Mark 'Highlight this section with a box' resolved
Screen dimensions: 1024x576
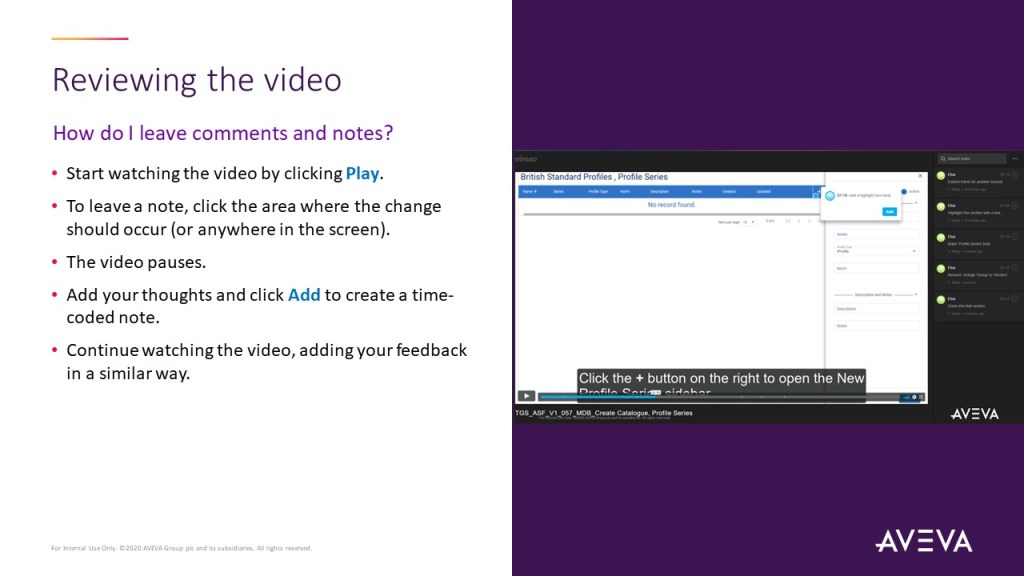point(1015,206)
